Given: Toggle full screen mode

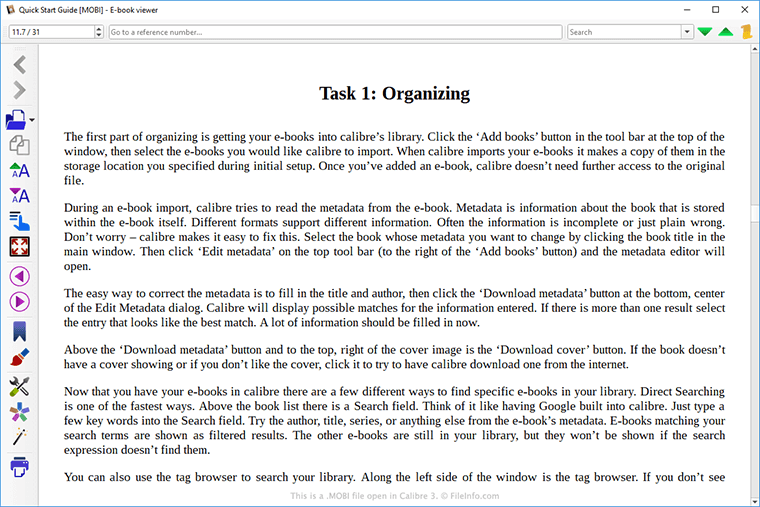Looking at the screenshot, I should pos(19,246).
